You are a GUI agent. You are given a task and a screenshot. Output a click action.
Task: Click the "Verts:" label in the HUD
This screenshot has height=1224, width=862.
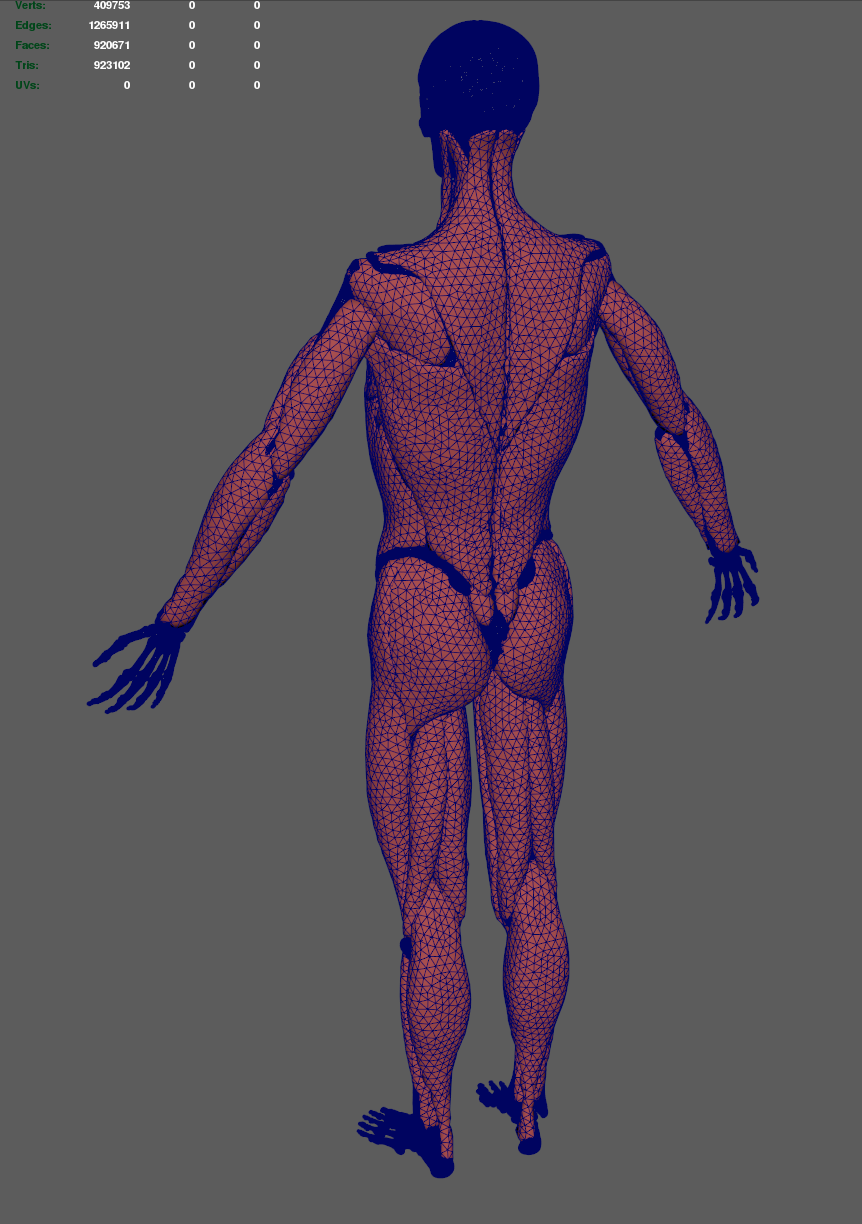[30, 6]
